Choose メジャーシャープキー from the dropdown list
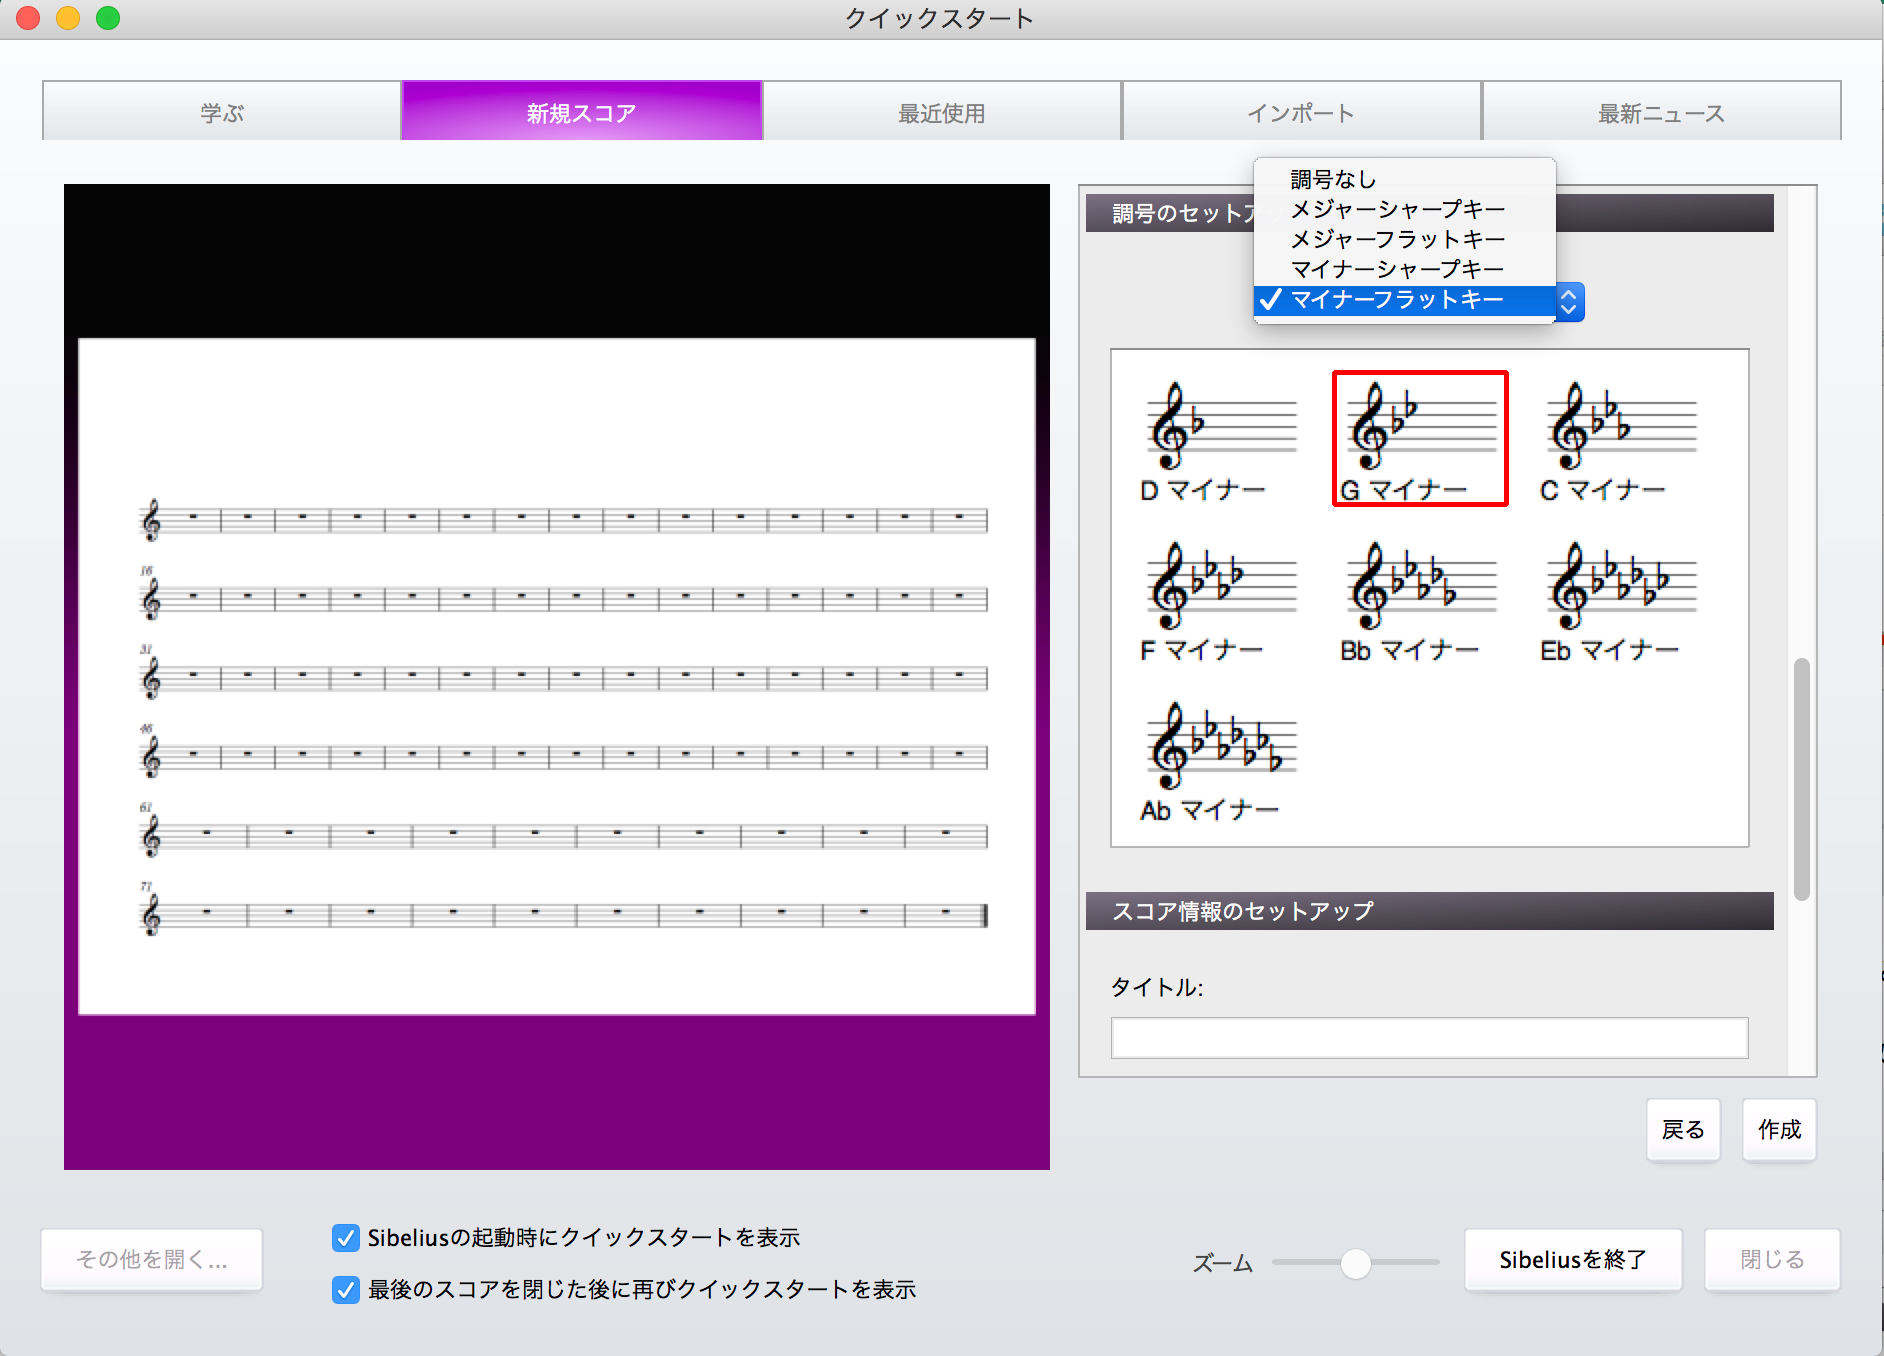The height and width of the screenshot is (1356, 1884). (x=1404, y=209)
